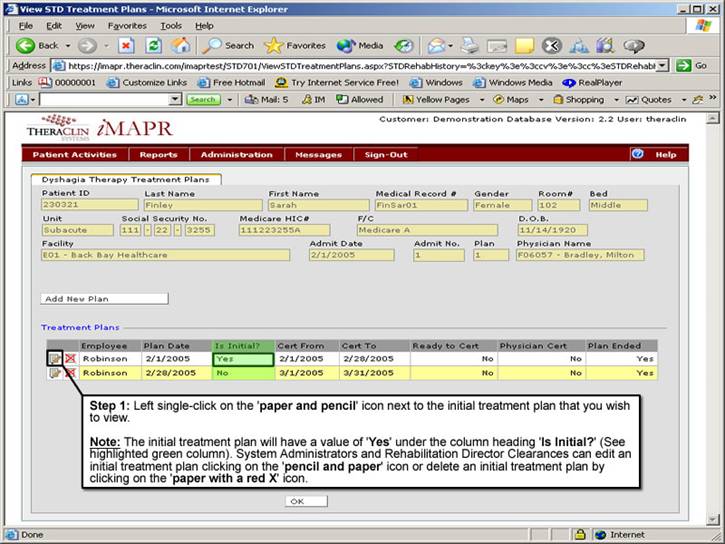Click the IE Home toolbar icon
Image resolution: width=725 pixels, height=544 pixels.
(180, 45)
